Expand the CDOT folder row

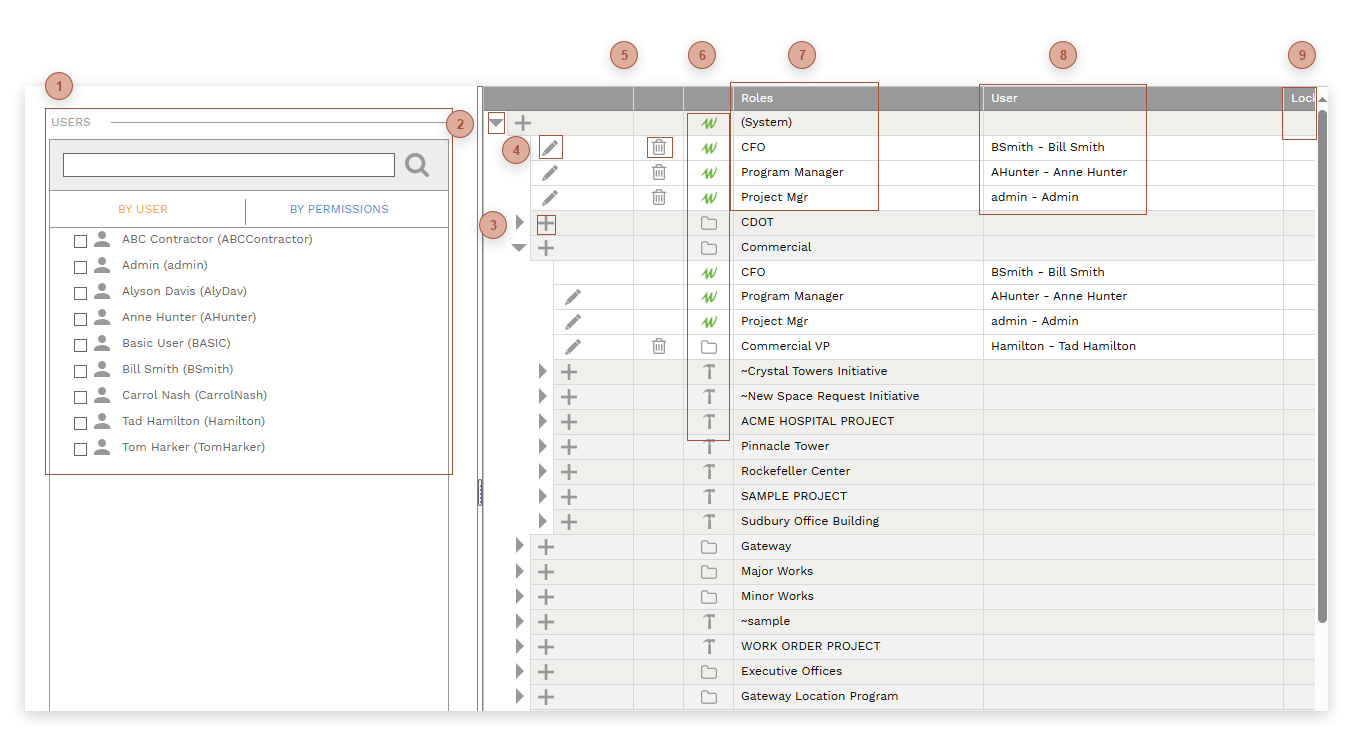click(519, 222)
